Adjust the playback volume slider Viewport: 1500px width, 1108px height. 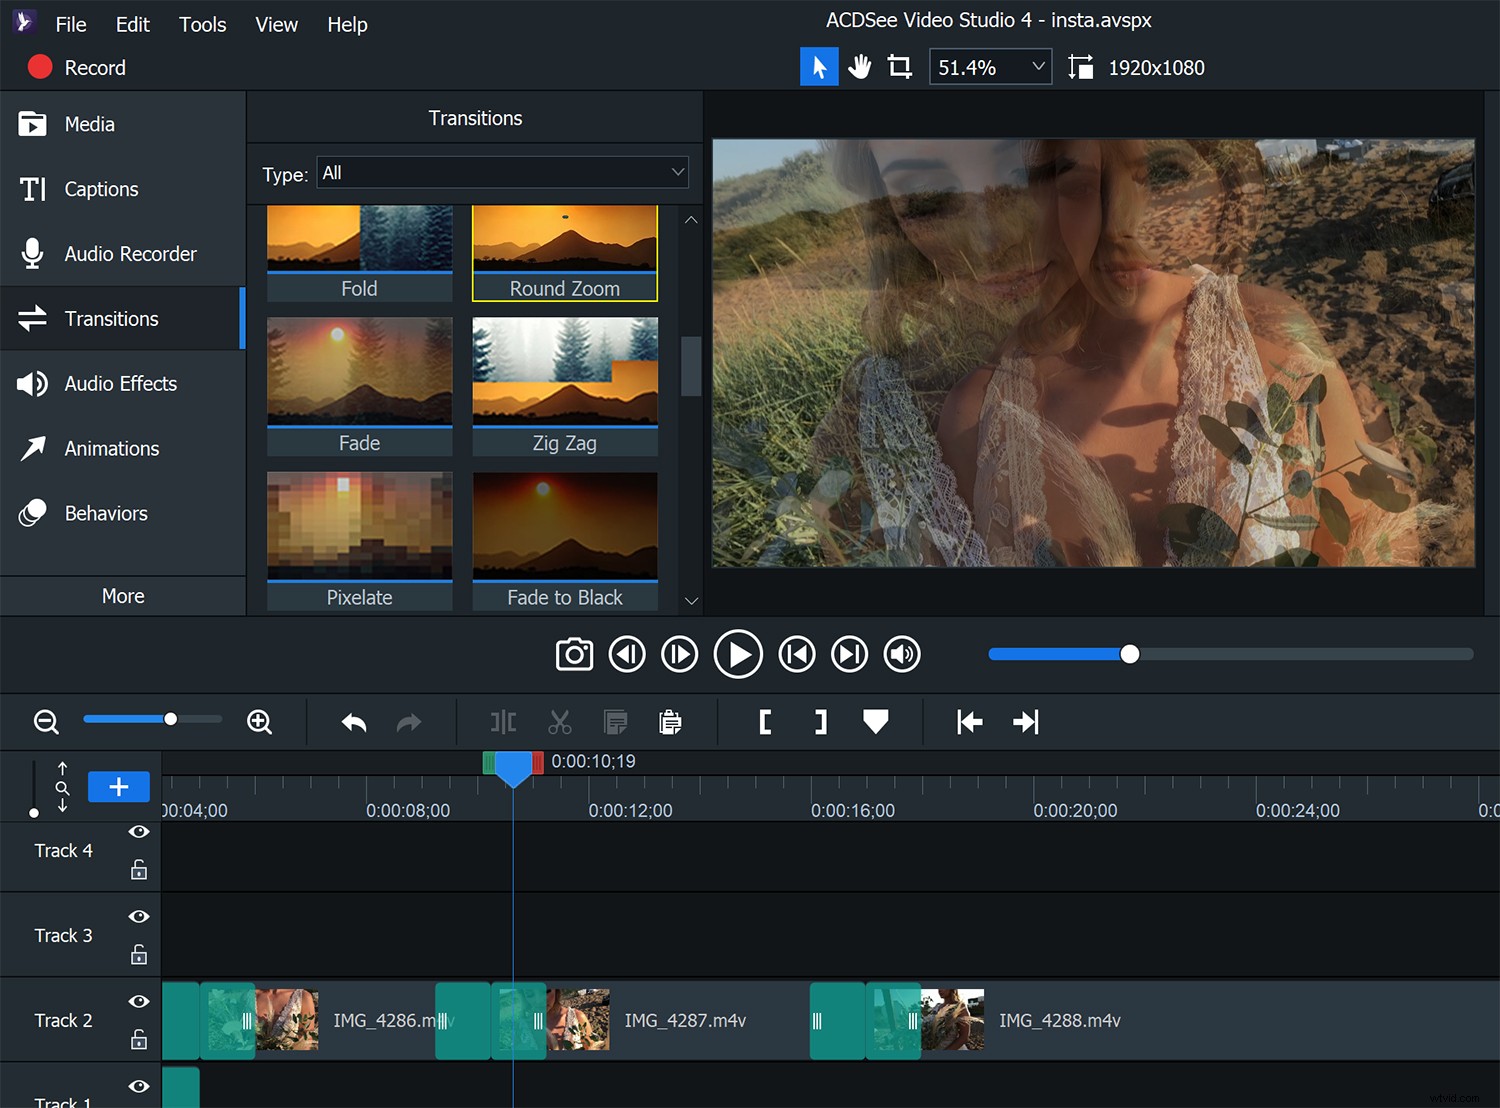point(1128,654)
